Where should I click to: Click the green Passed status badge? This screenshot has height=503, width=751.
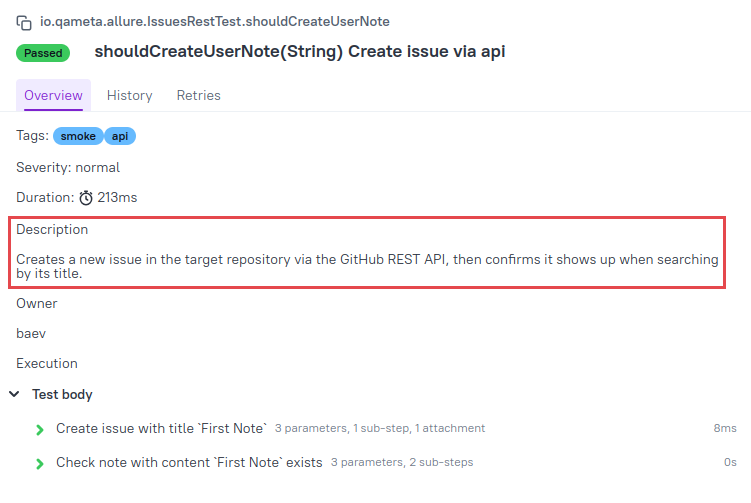click(43, 53)
